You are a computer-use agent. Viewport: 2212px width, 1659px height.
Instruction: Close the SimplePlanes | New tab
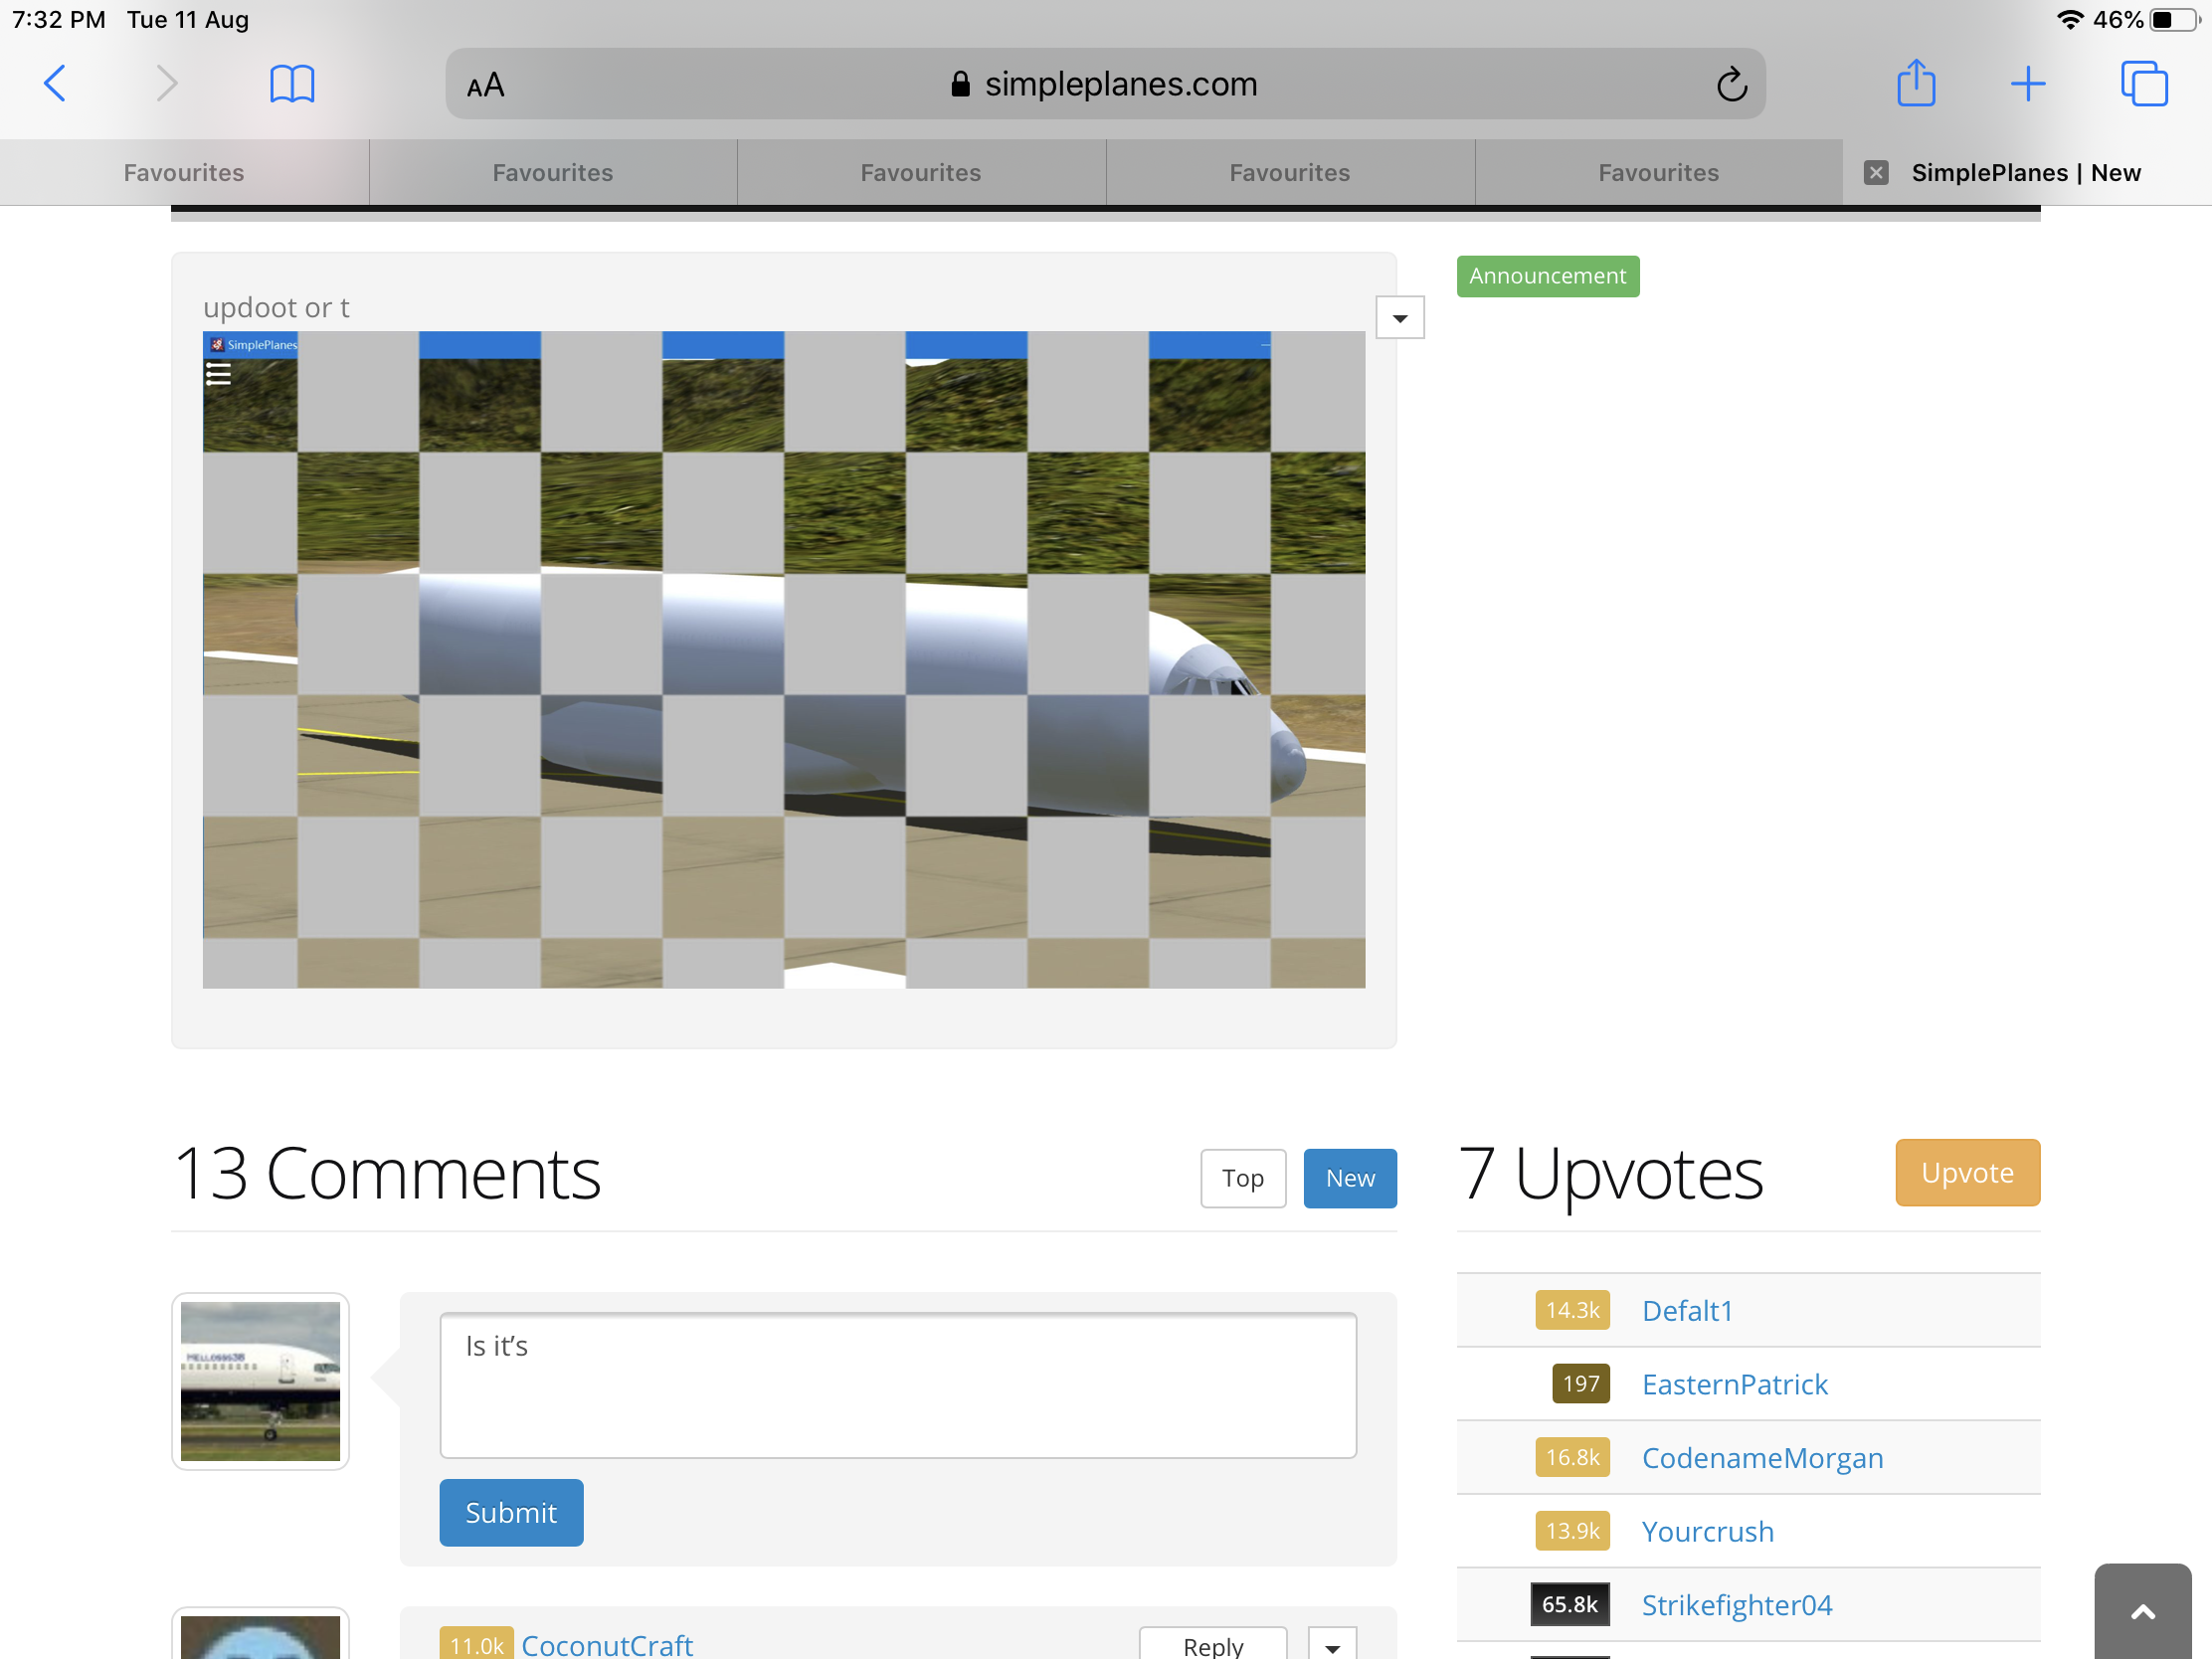pos(1876,173)
